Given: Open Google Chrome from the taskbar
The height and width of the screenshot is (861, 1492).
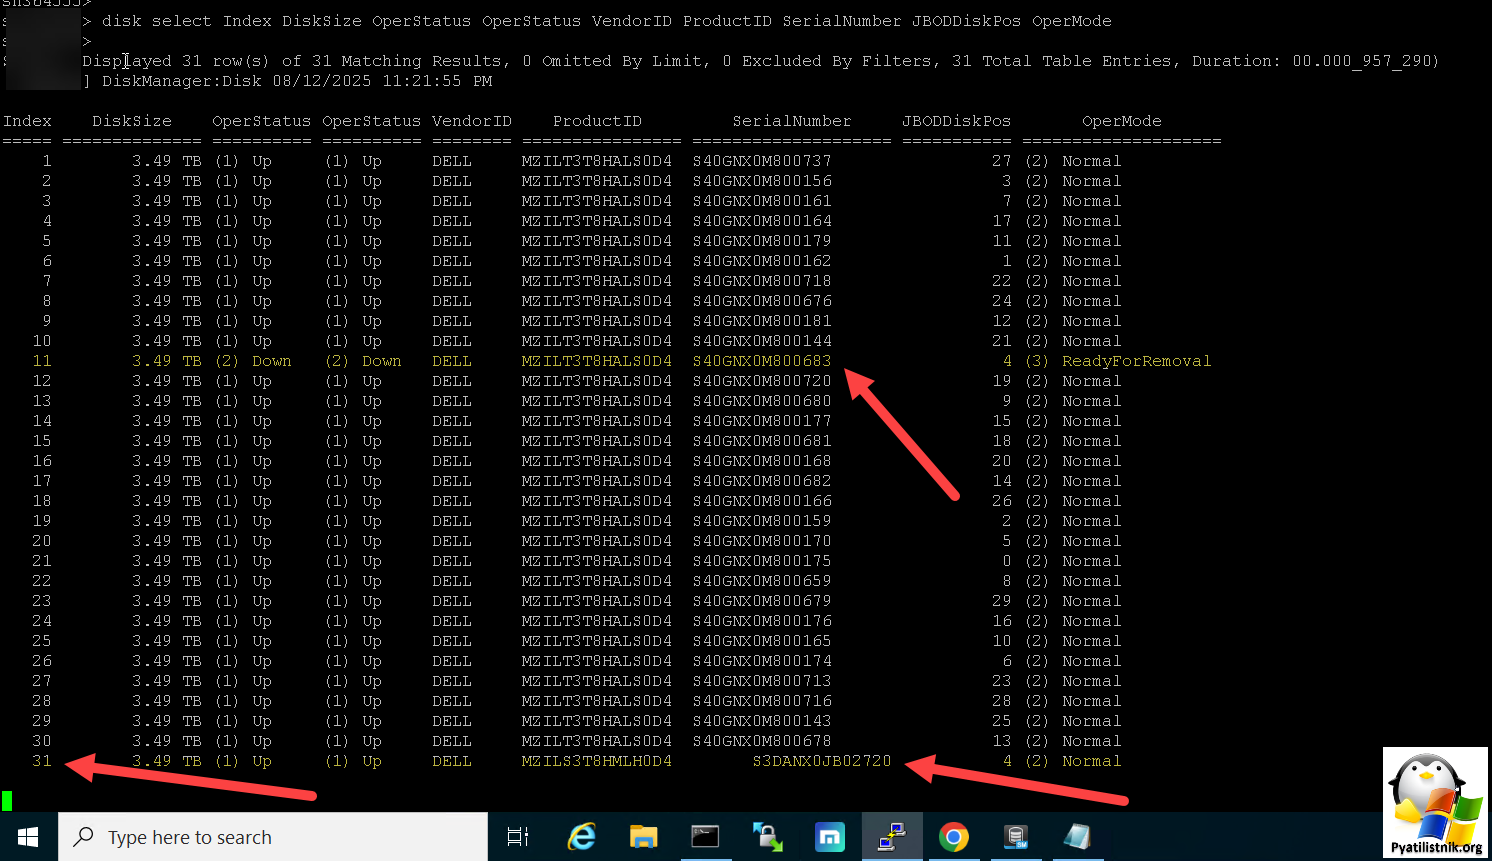Looking at the screenshot, I should coord(954,837).
